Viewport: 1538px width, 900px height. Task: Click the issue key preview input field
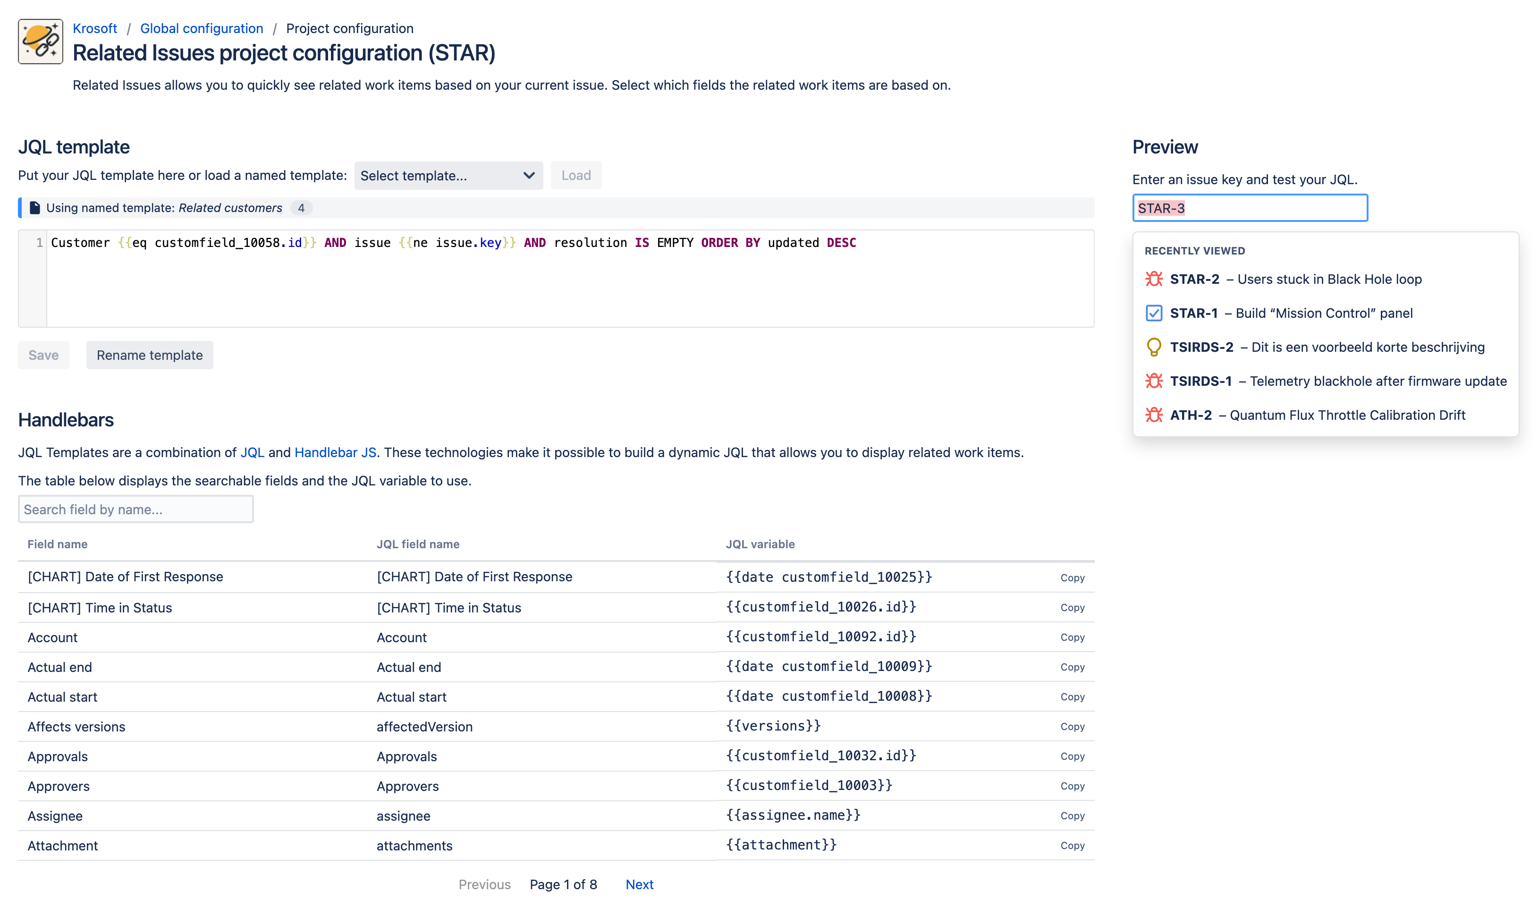coord(1249,208)
